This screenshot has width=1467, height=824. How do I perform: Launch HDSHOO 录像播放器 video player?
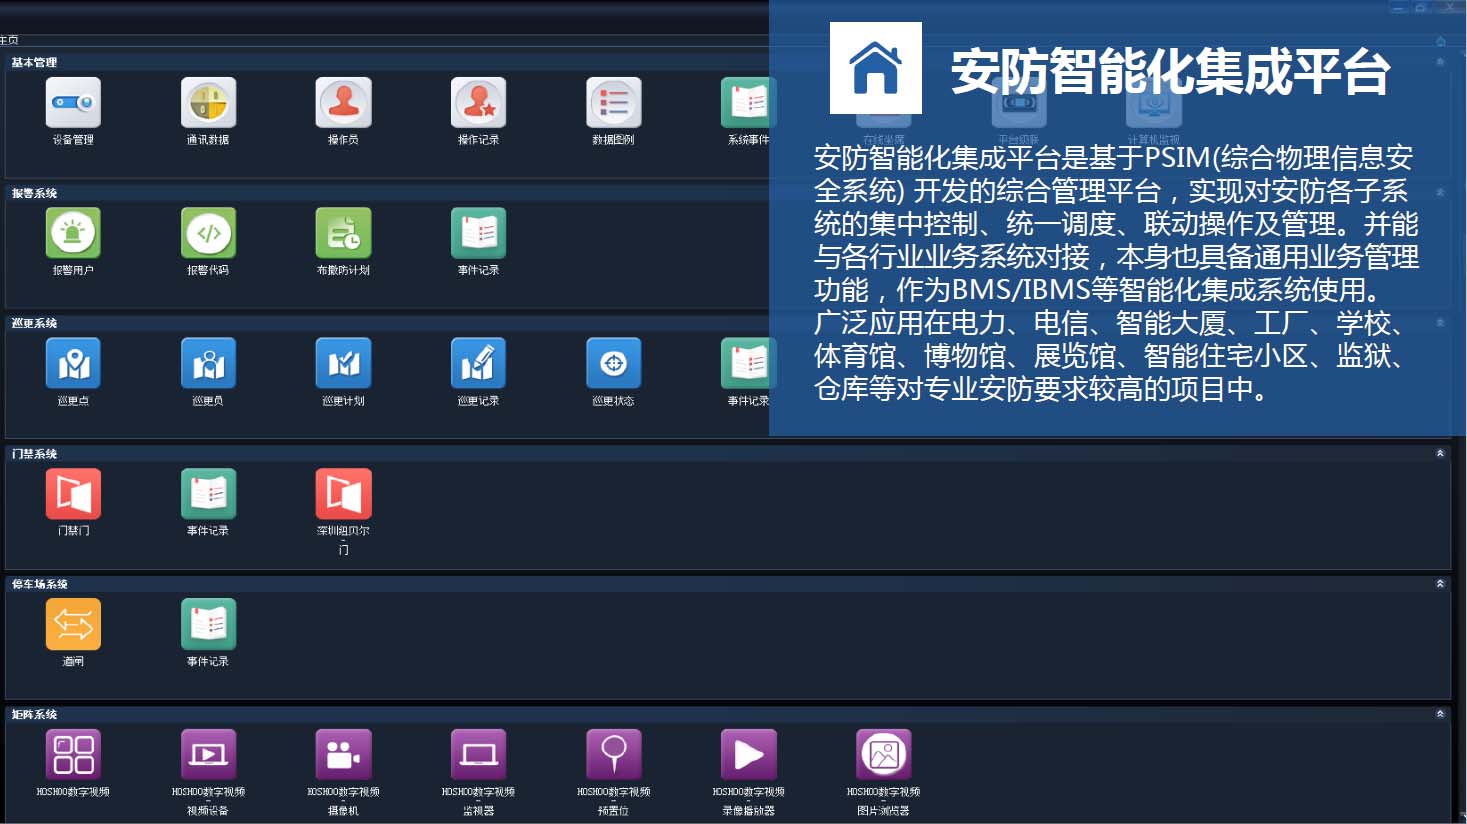tap(748, 755)
